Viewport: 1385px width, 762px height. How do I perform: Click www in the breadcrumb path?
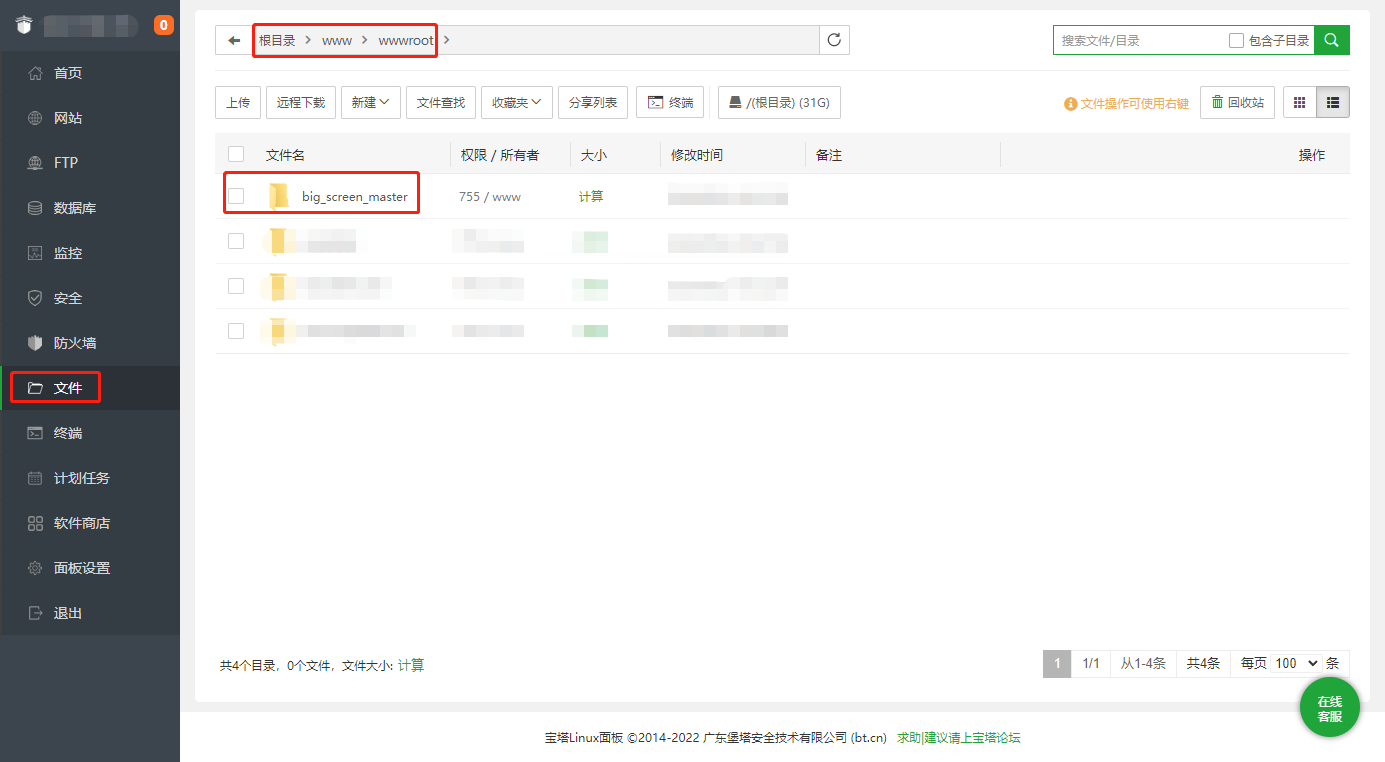(337, 40)
